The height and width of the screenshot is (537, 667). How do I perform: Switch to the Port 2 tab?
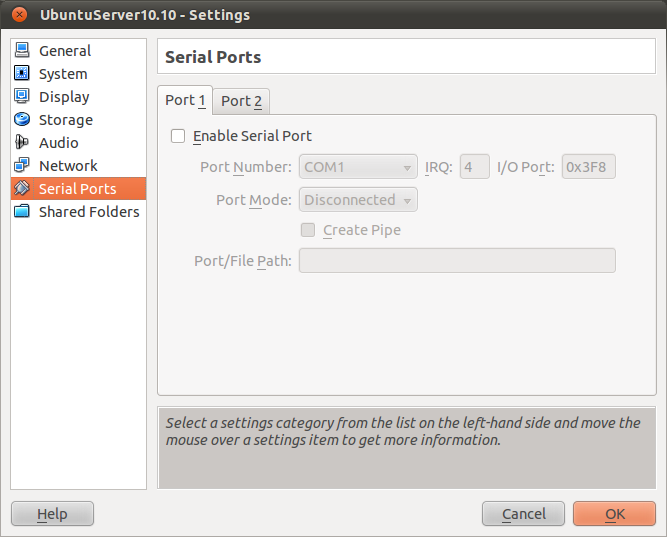point(241,101)
